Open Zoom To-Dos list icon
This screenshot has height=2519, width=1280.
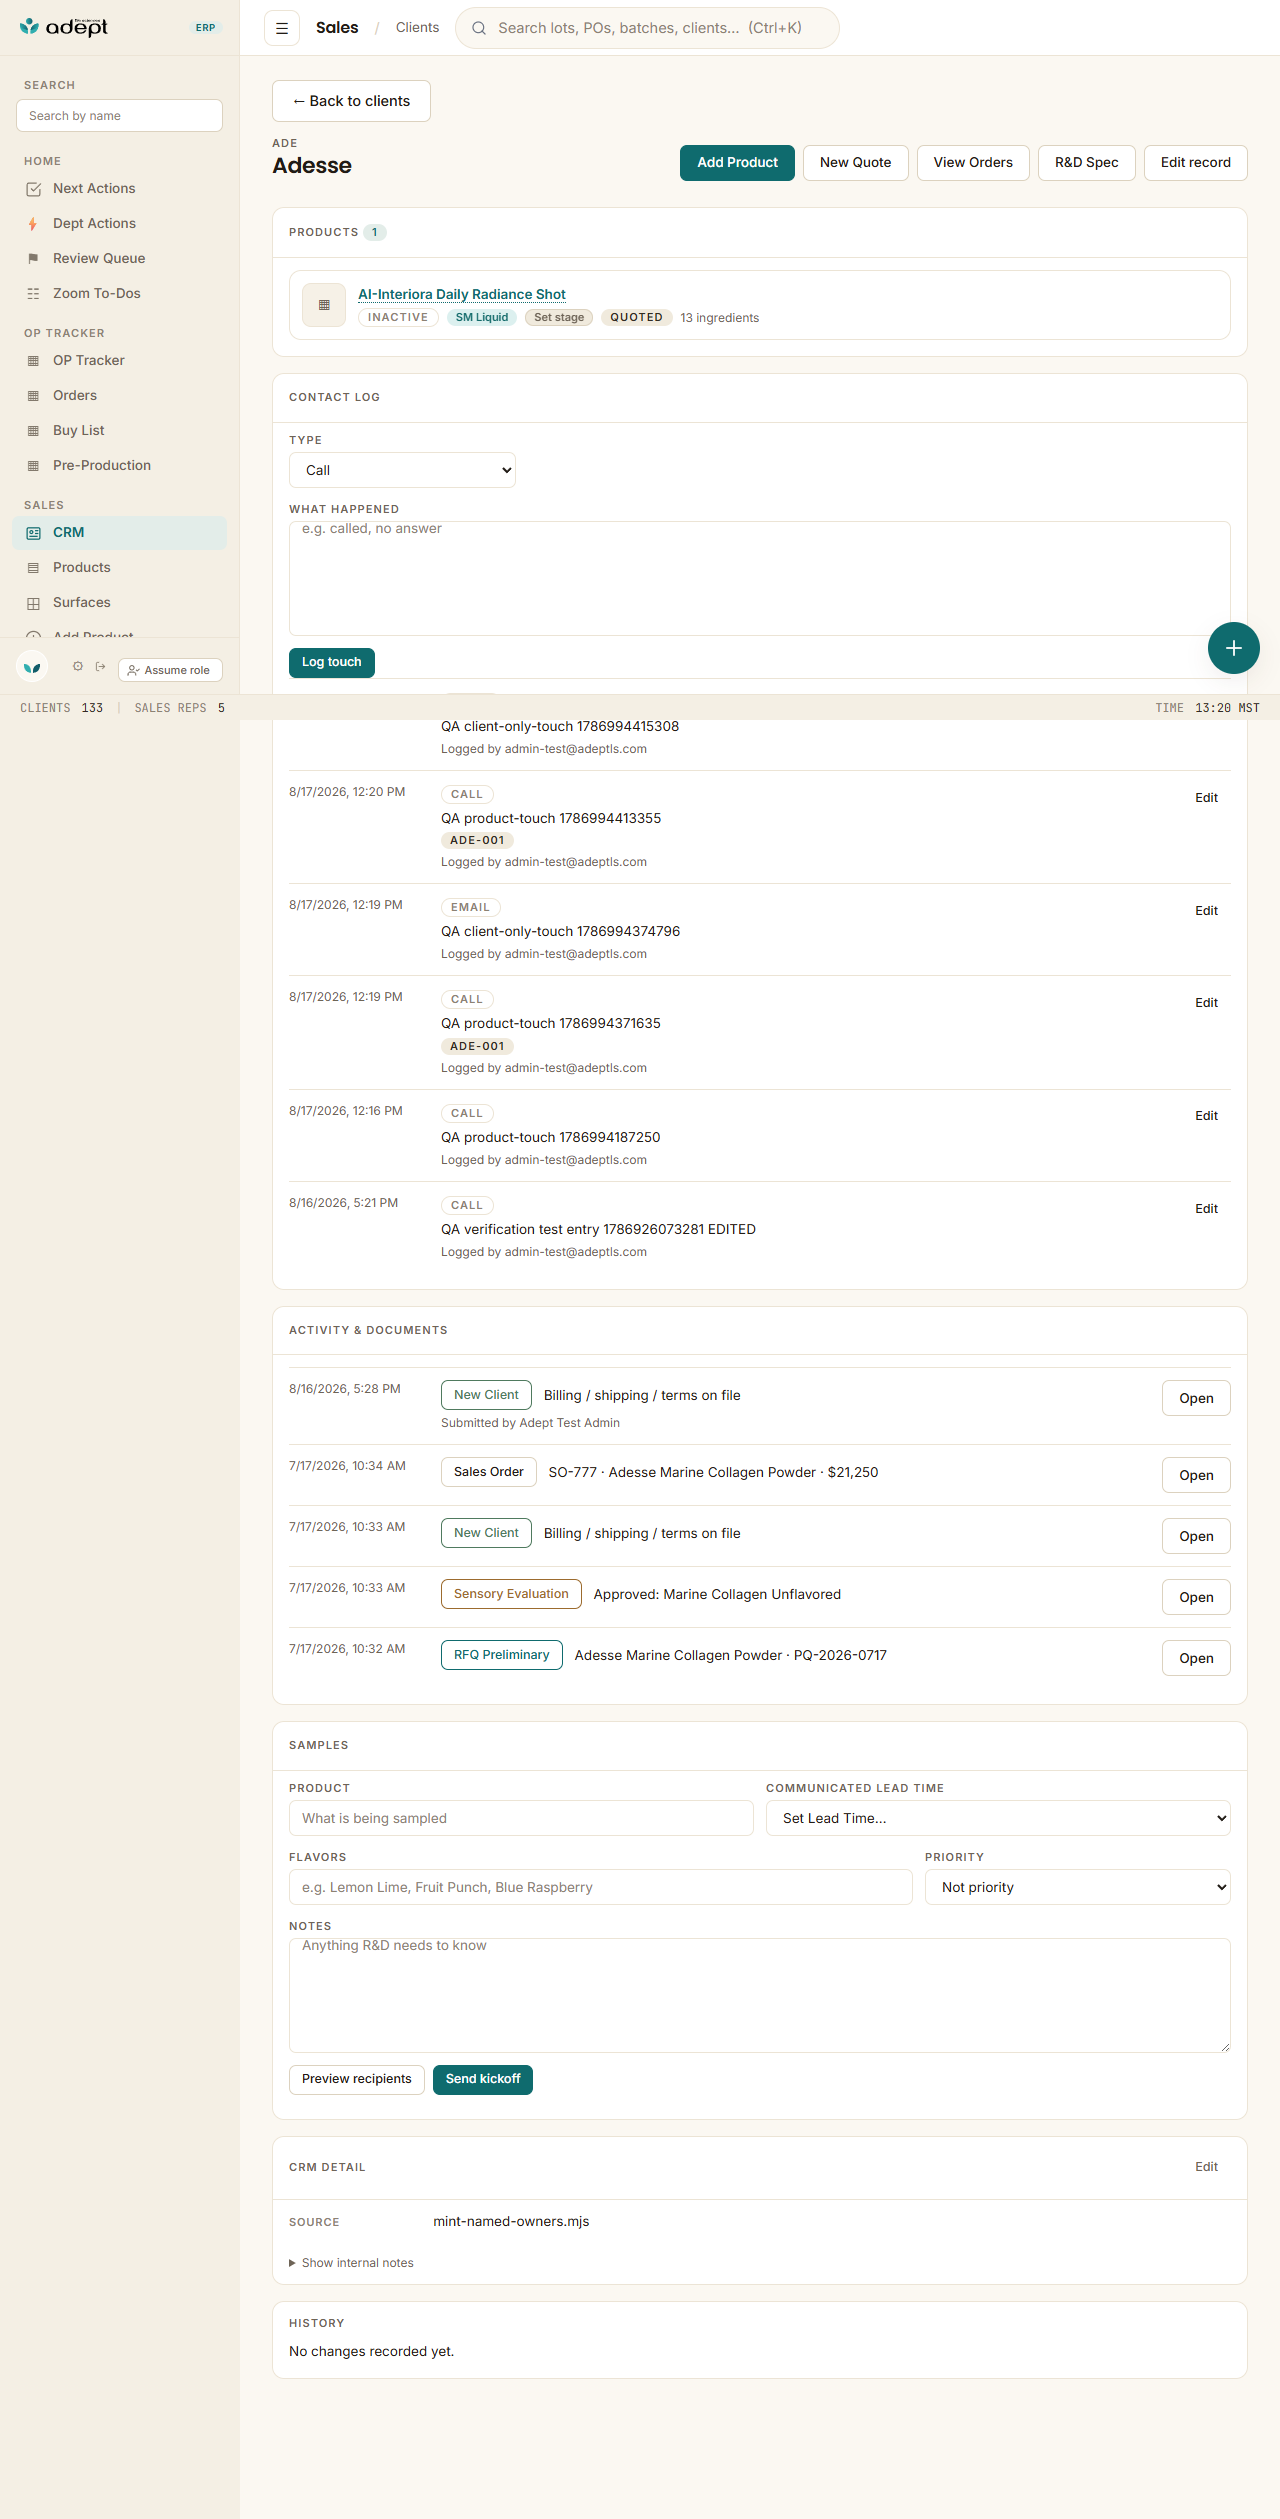(33, 294)
